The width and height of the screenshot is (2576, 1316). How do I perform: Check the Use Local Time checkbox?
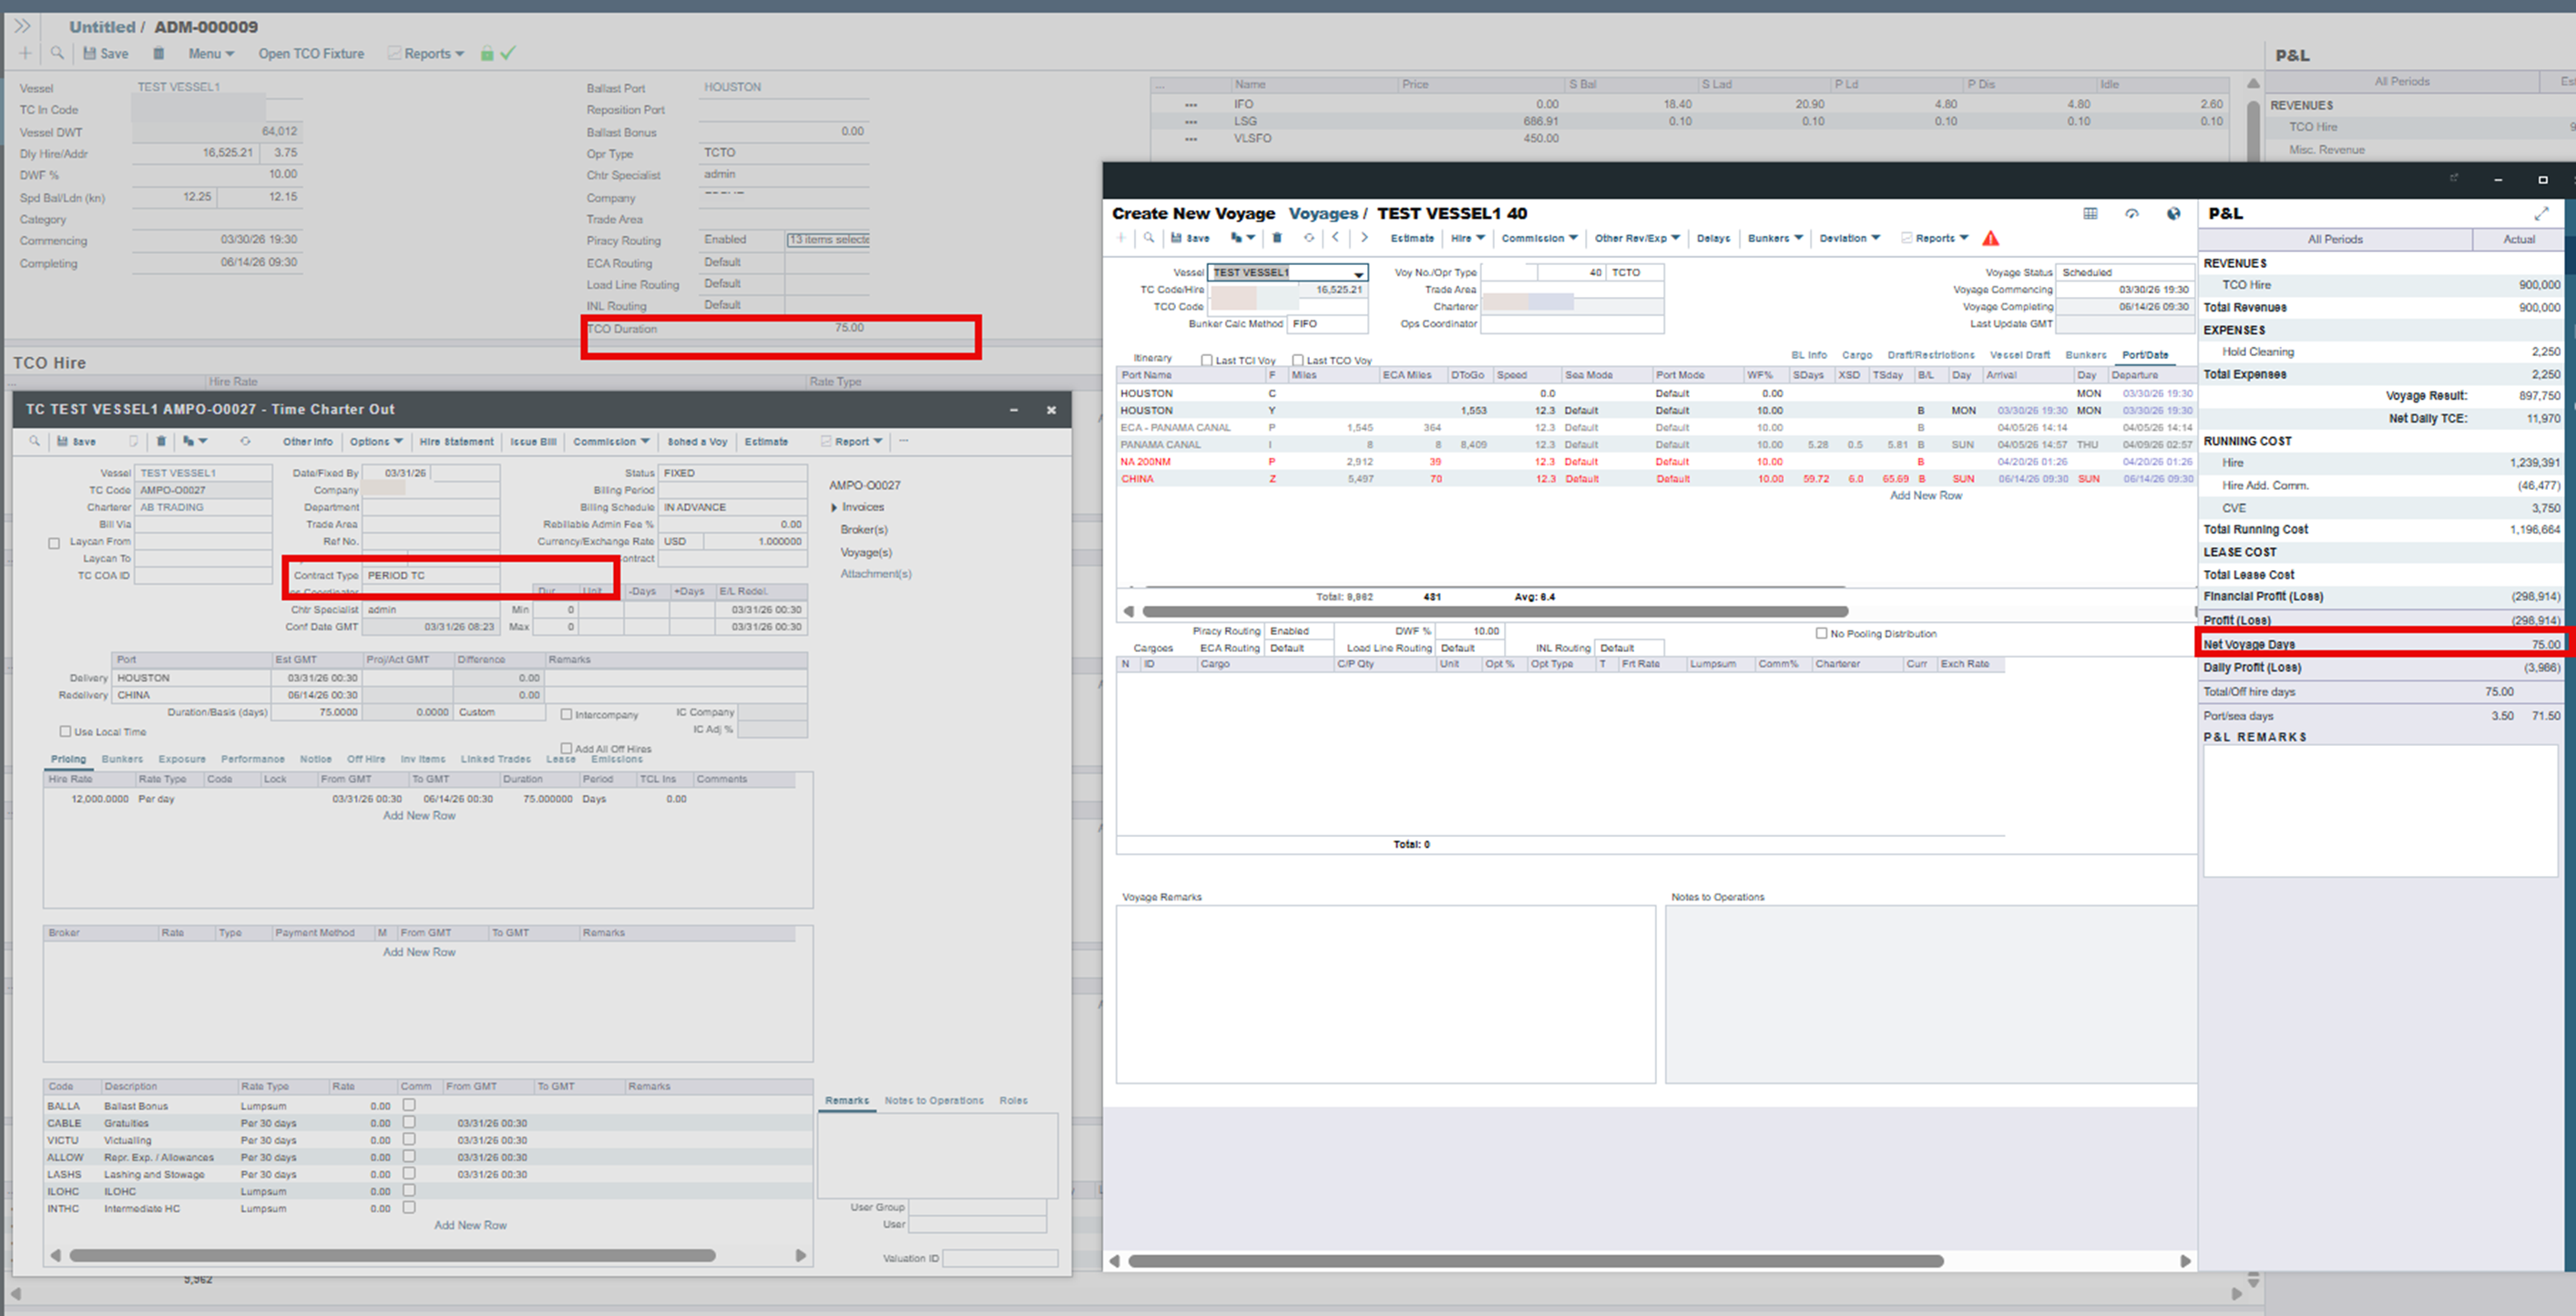point(66,731)
